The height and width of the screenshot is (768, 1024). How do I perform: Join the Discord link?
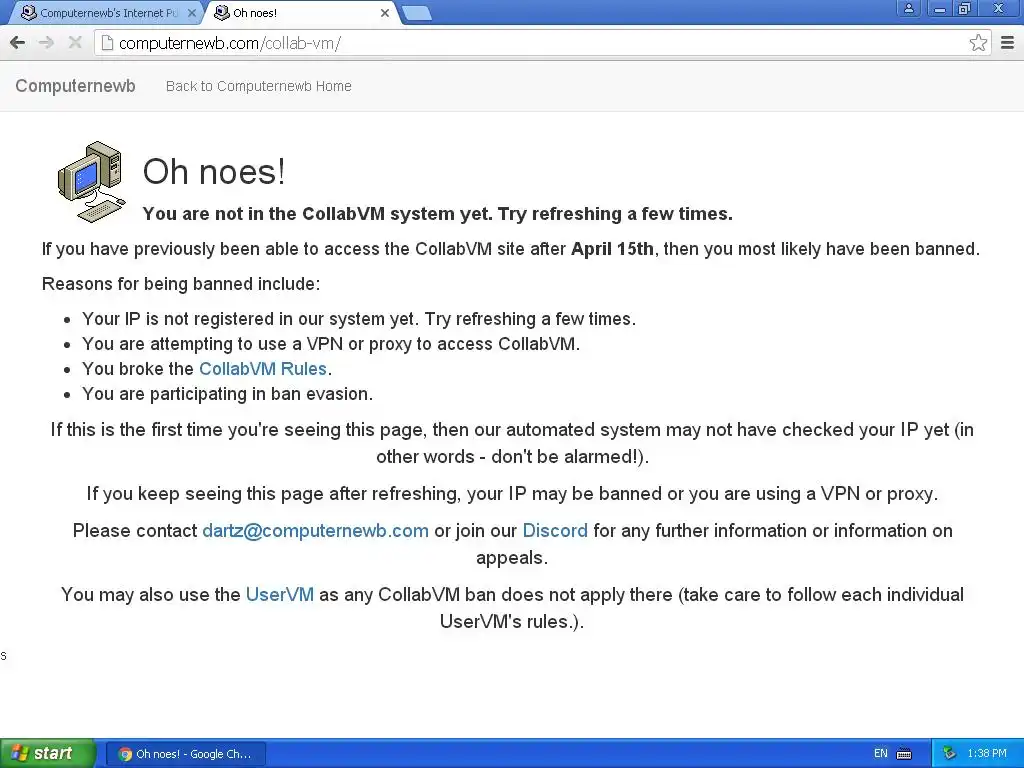coord(555,530)
